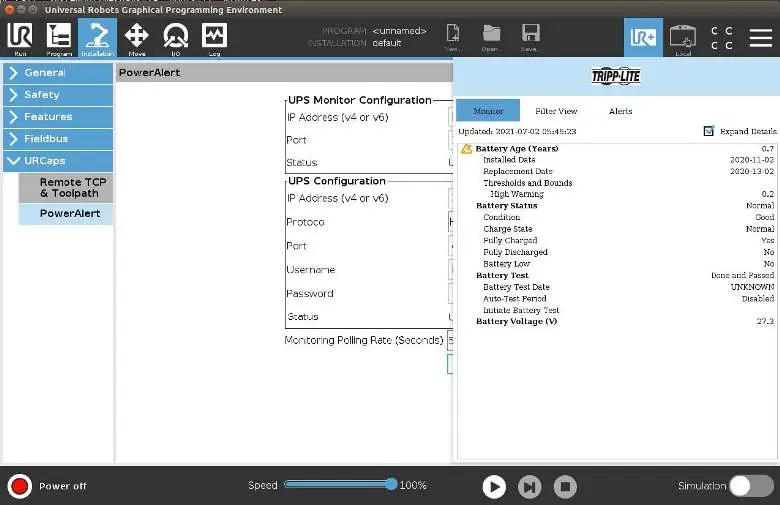The height and width of the screenshot is (505, 780).
Task: Click the unnamed program name
Action: [x=399, y=31]
